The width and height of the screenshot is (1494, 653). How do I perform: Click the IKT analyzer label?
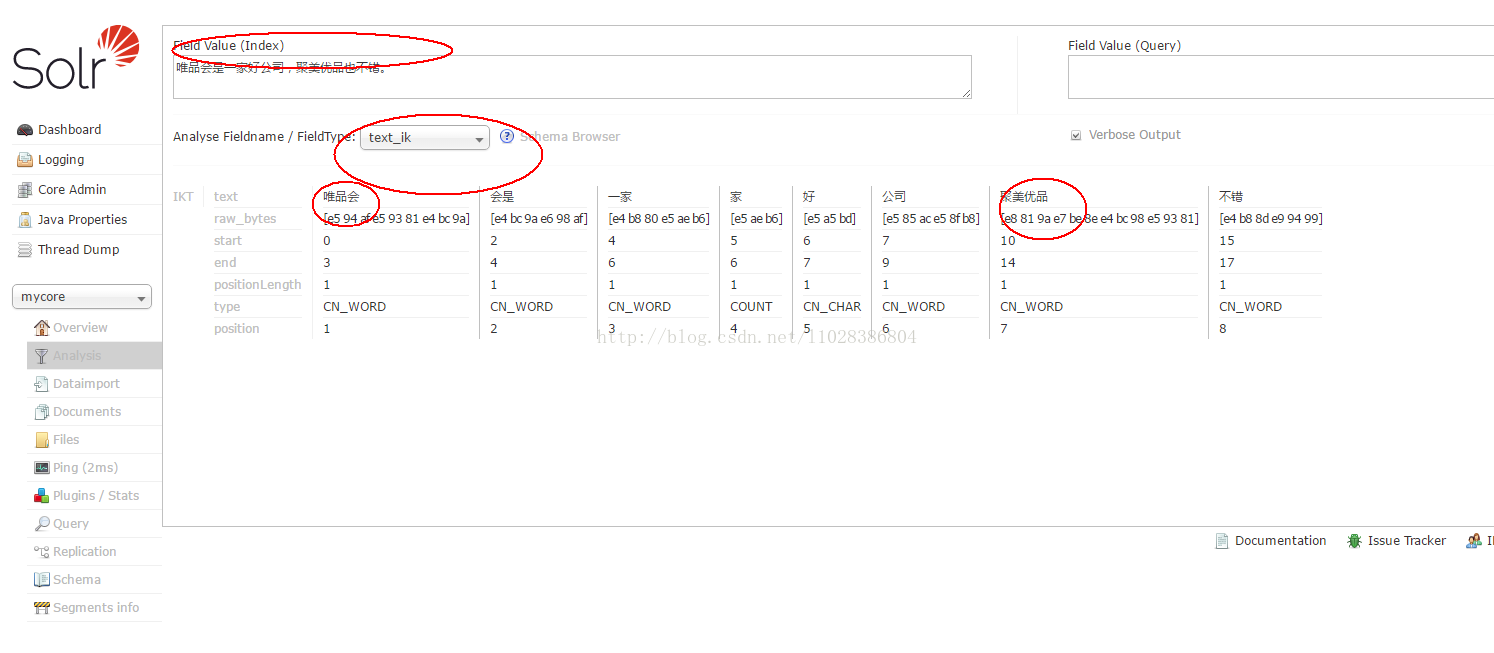click(x=183, y=197)
